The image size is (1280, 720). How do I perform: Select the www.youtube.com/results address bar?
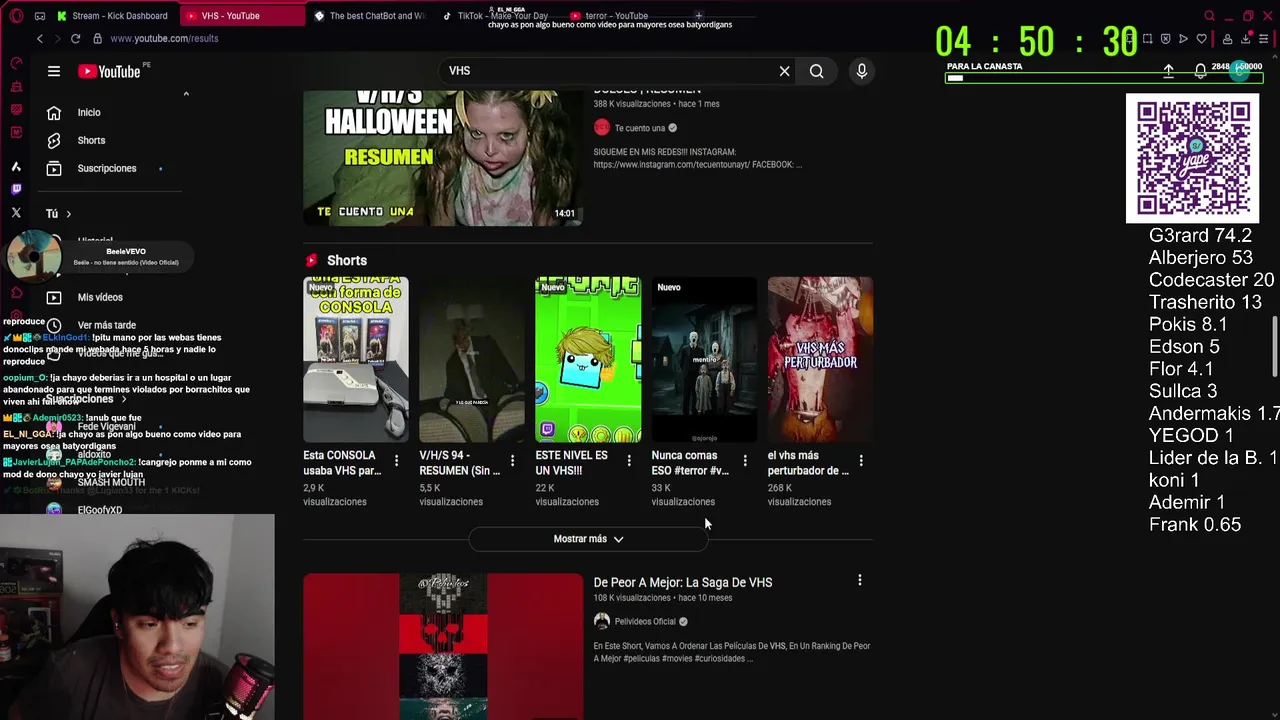(x=164, y=38)
